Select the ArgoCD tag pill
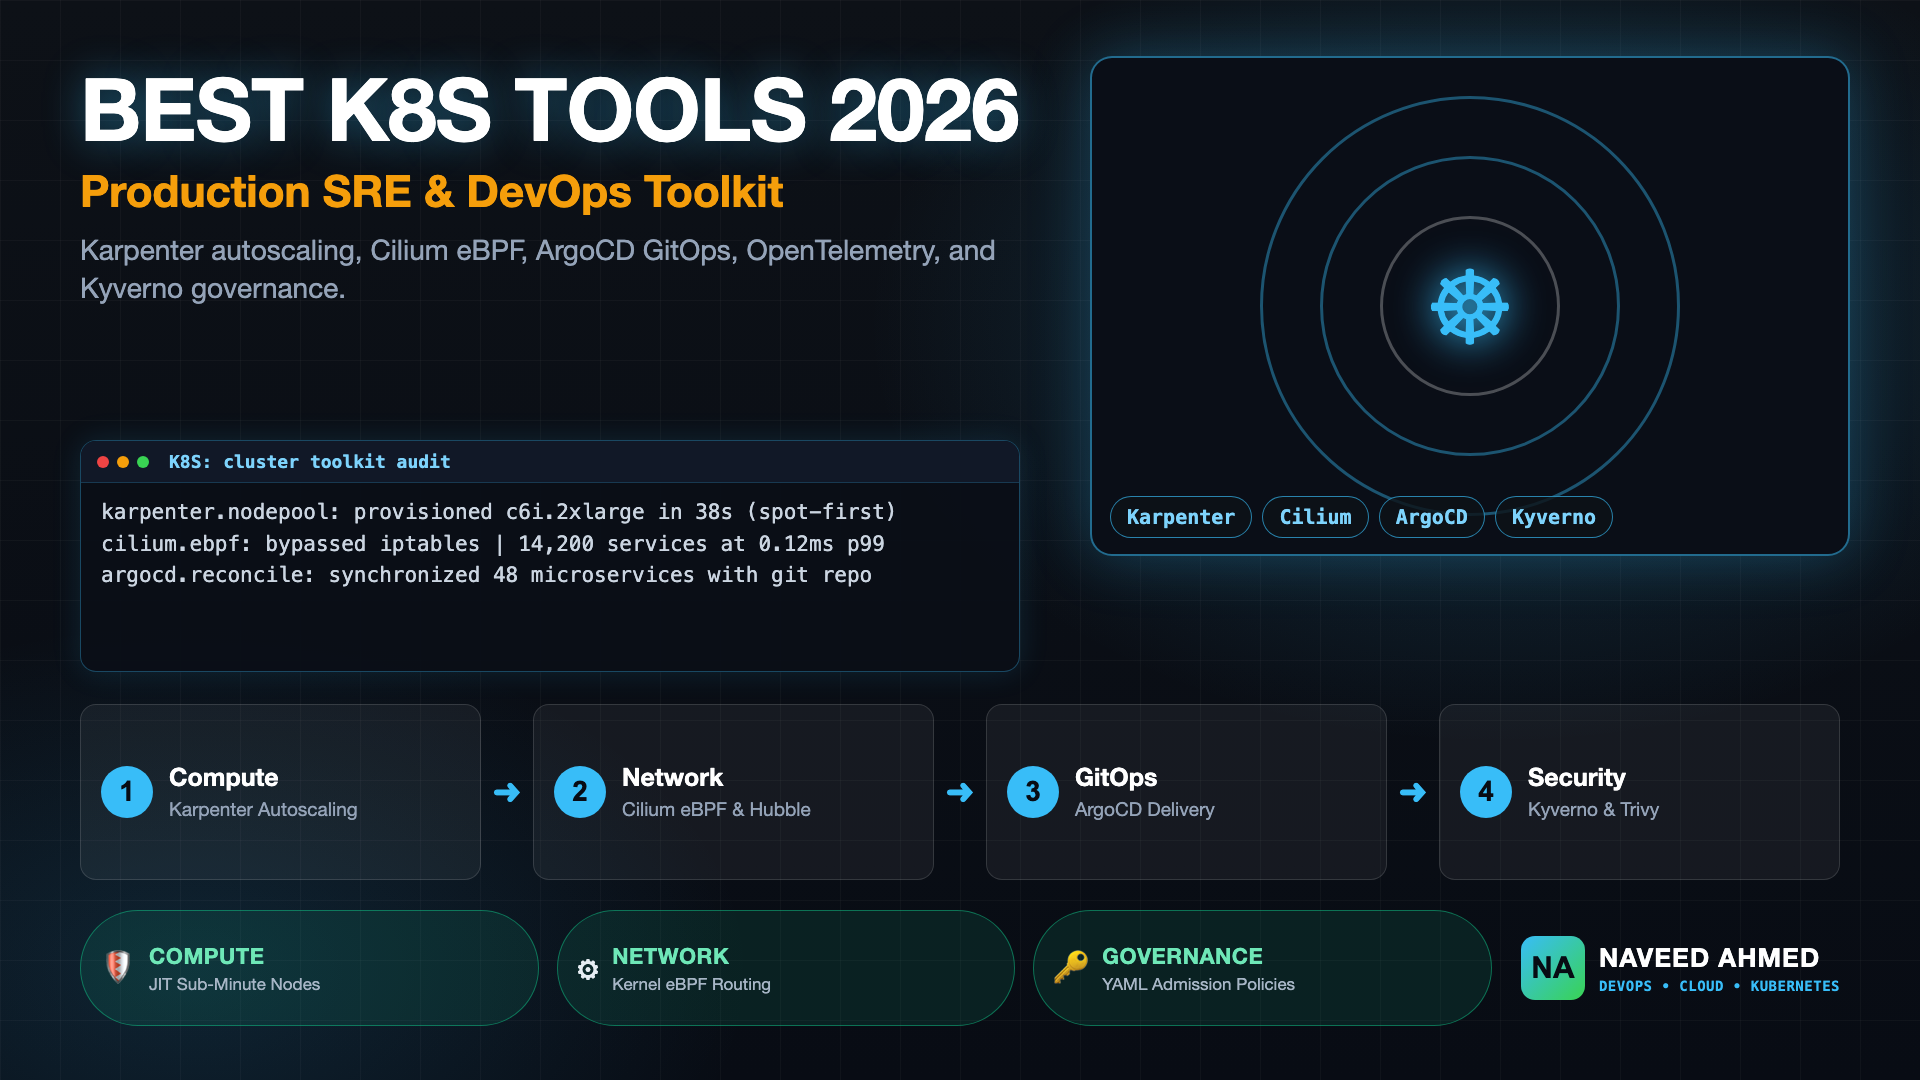Viewport: 1920px width, 1080px height. pyautogui.click(x=1431, y=517)
